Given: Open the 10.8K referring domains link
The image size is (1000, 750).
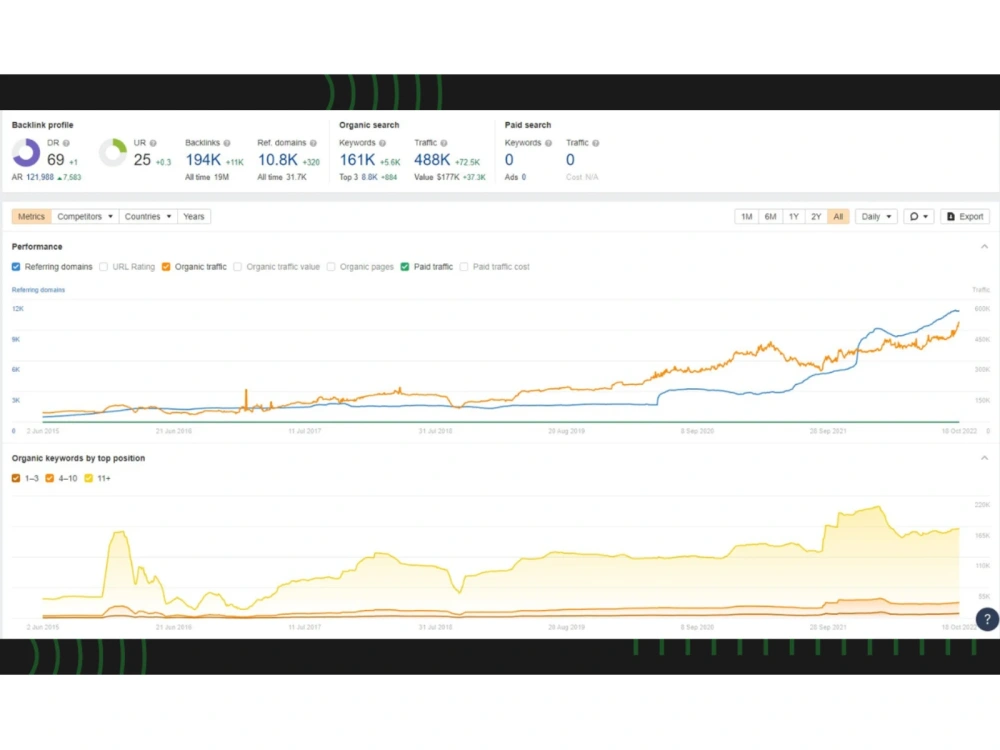Looking at the screenshot, I should coord(277,160).
